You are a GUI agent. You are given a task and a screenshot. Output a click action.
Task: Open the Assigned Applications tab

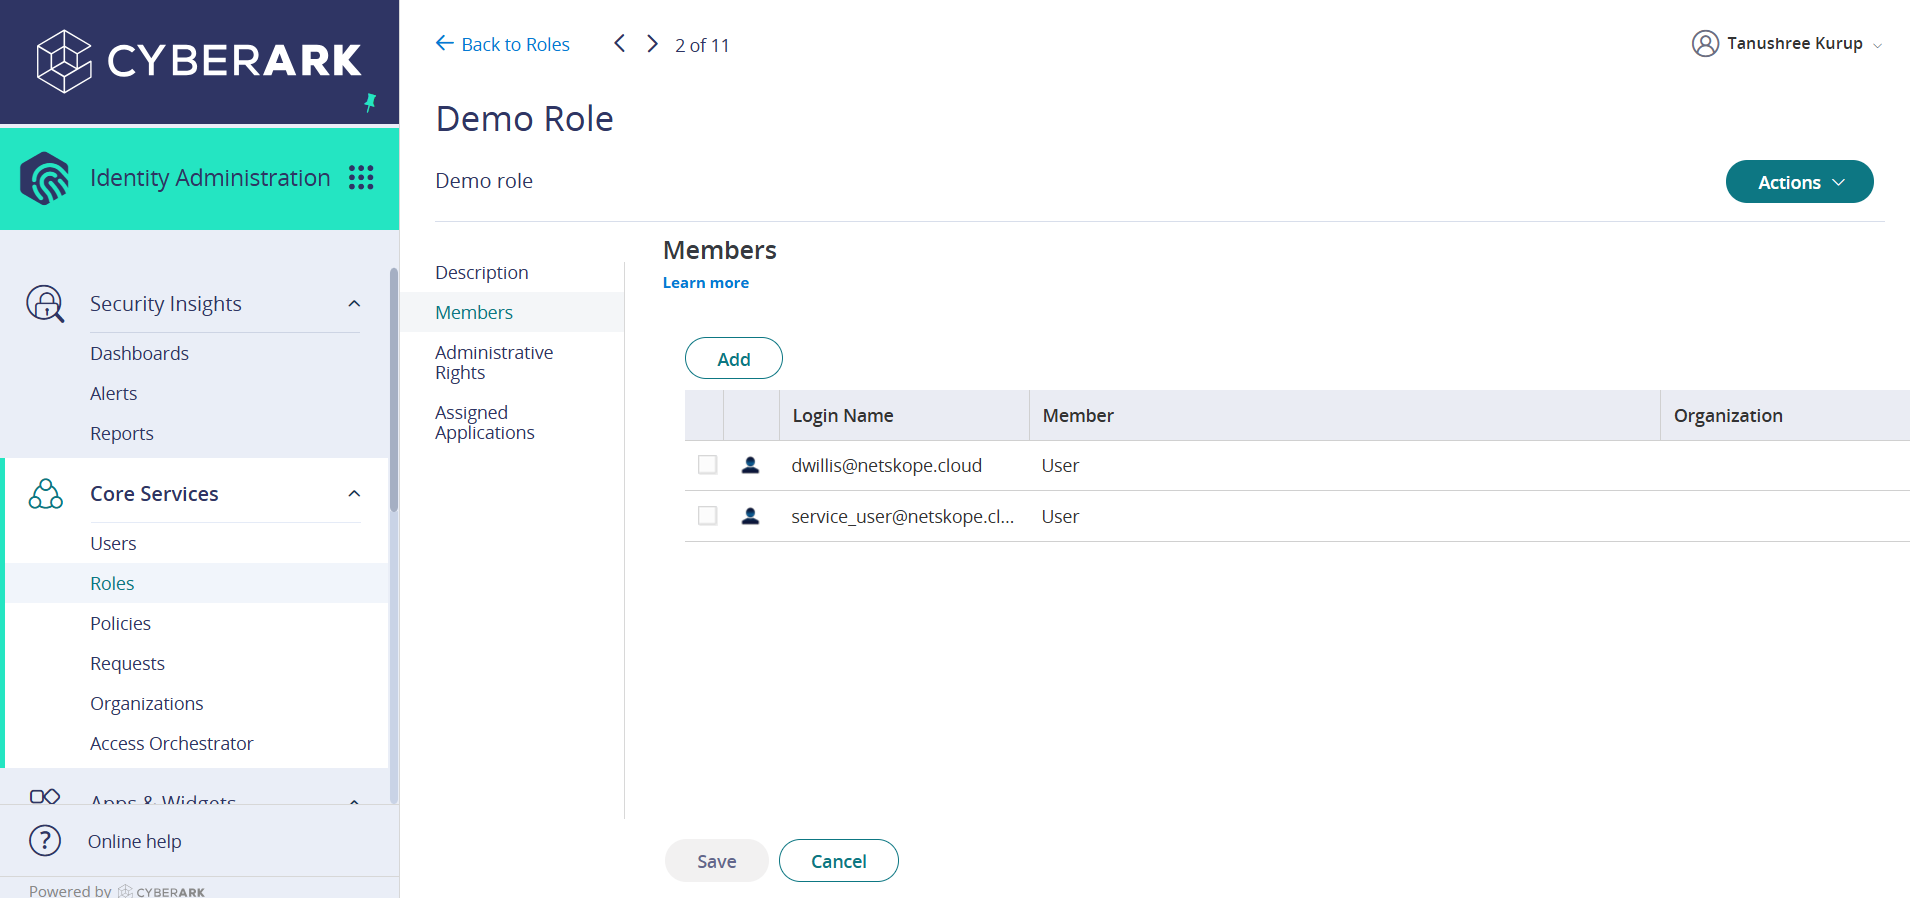click(x=485, y=422)
